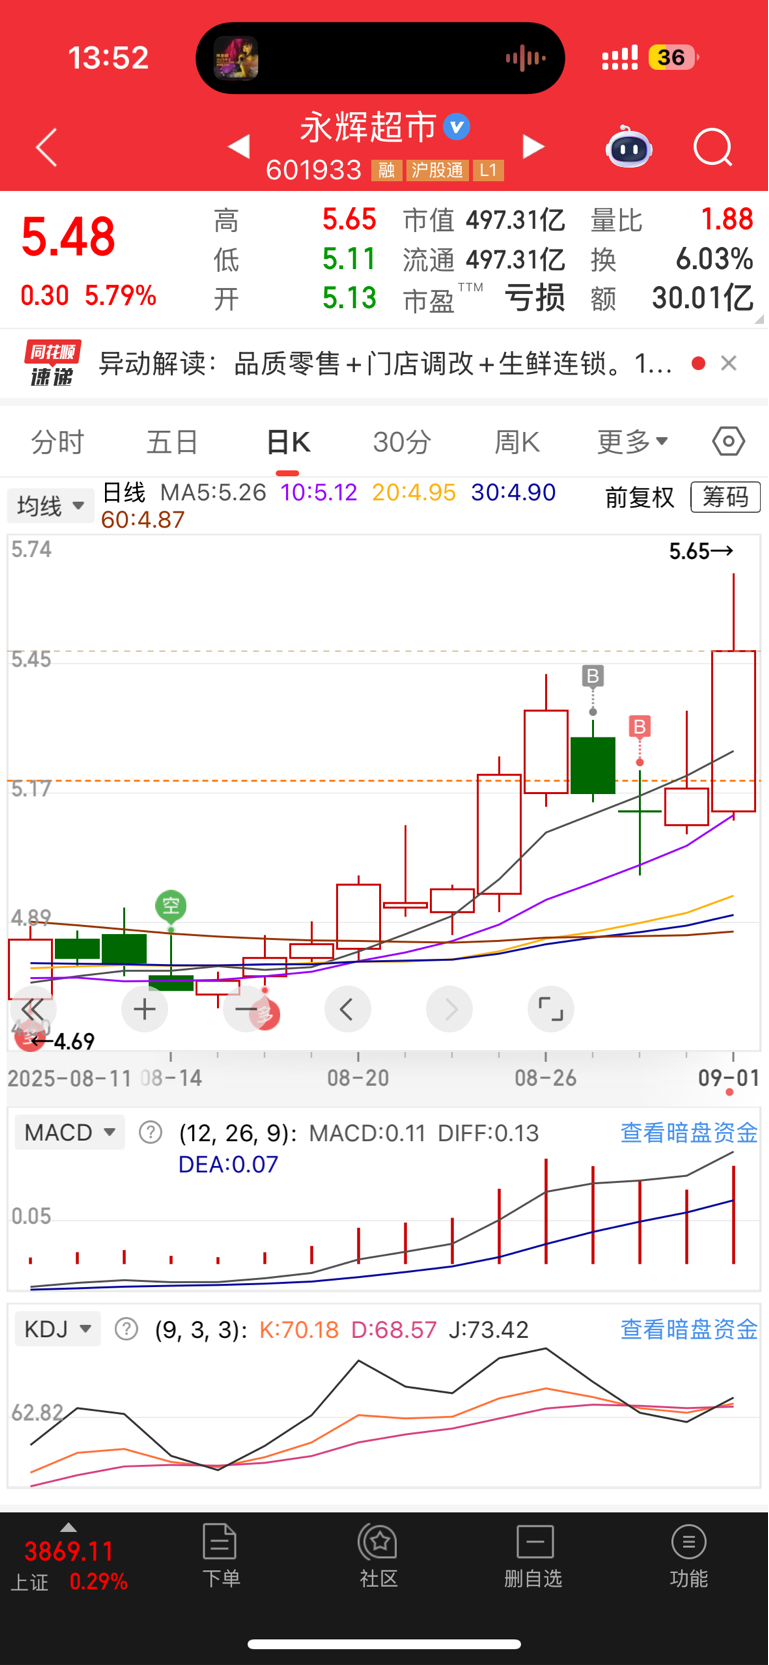Zoom out chart with minus button
Screen dimensions: 769x1665
246,1009
